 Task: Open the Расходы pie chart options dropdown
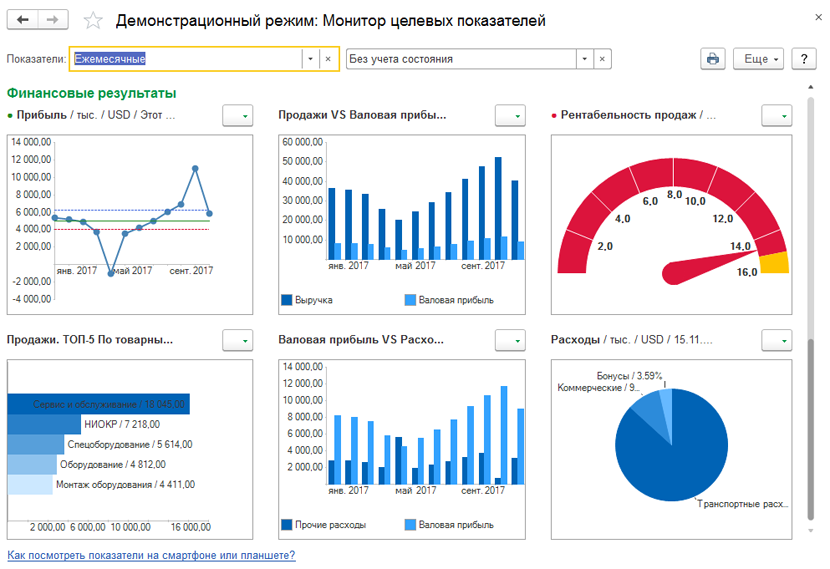pyautogui.click(x=776, y=341)
